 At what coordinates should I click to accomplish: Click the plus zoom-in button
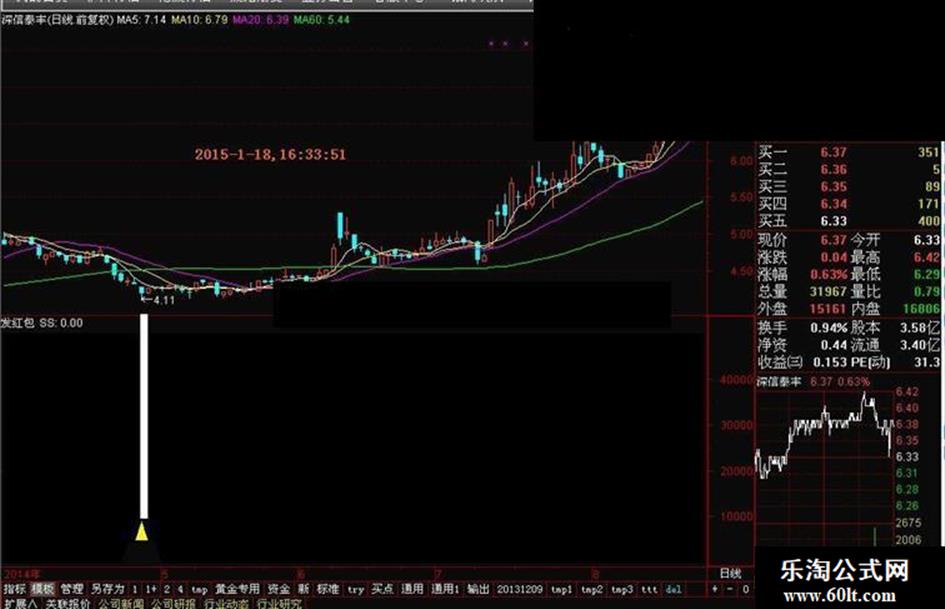click(x=715, y=589)
